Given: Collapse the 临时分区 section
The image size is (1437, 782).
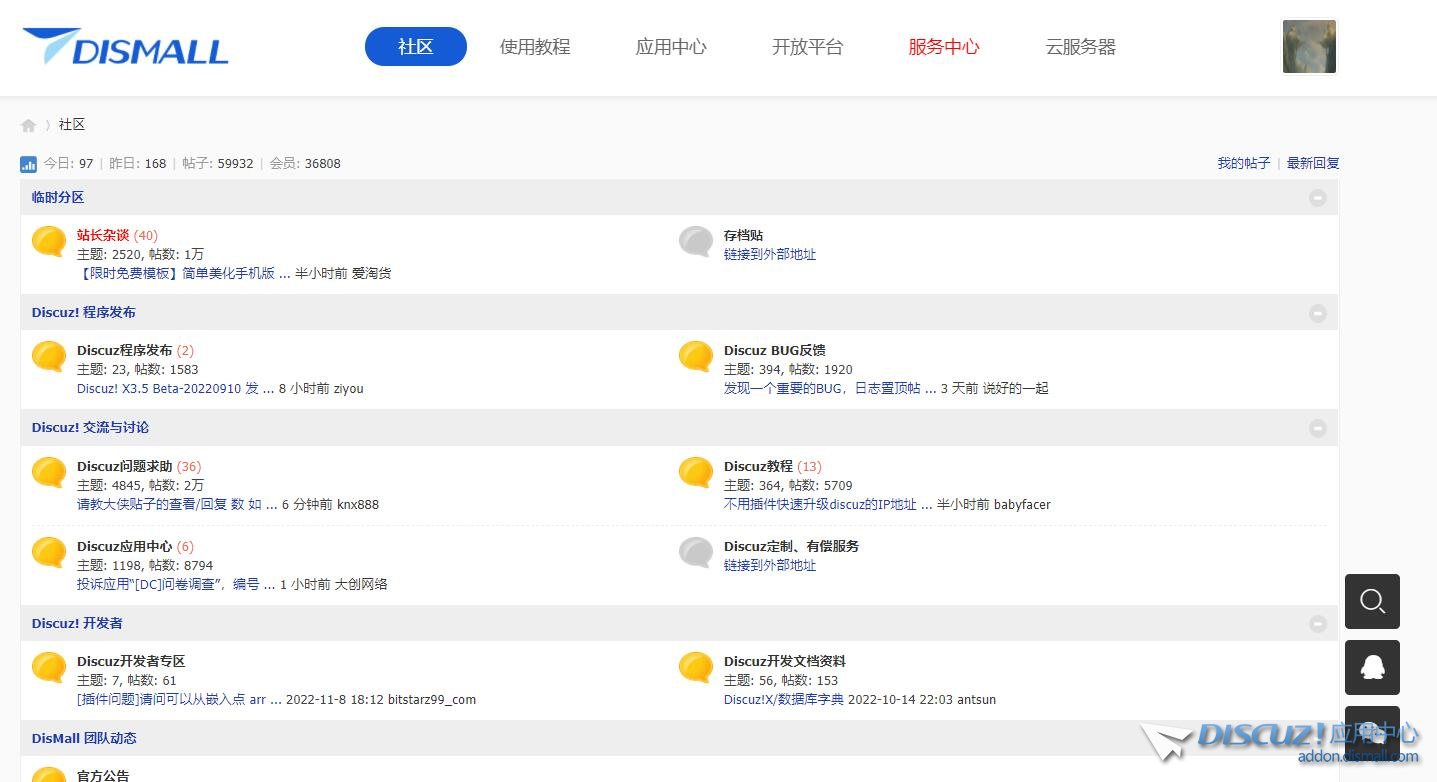Looking at the screenshot, I should click(1317, 198).
